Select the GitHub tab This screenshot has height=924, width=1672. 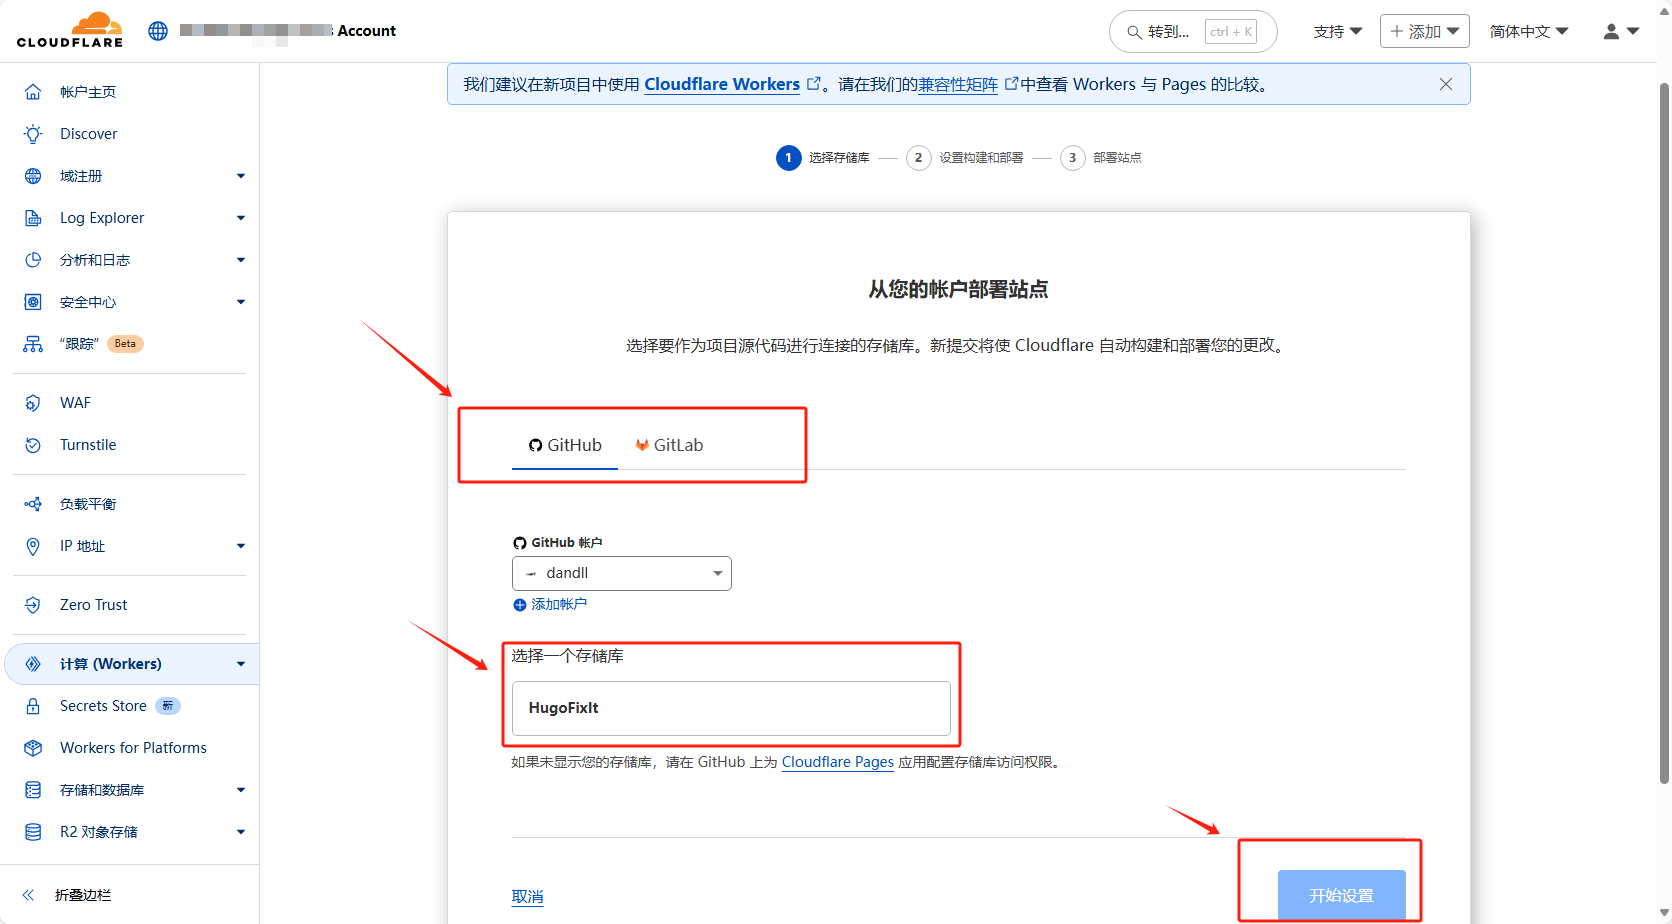(565, 445)
